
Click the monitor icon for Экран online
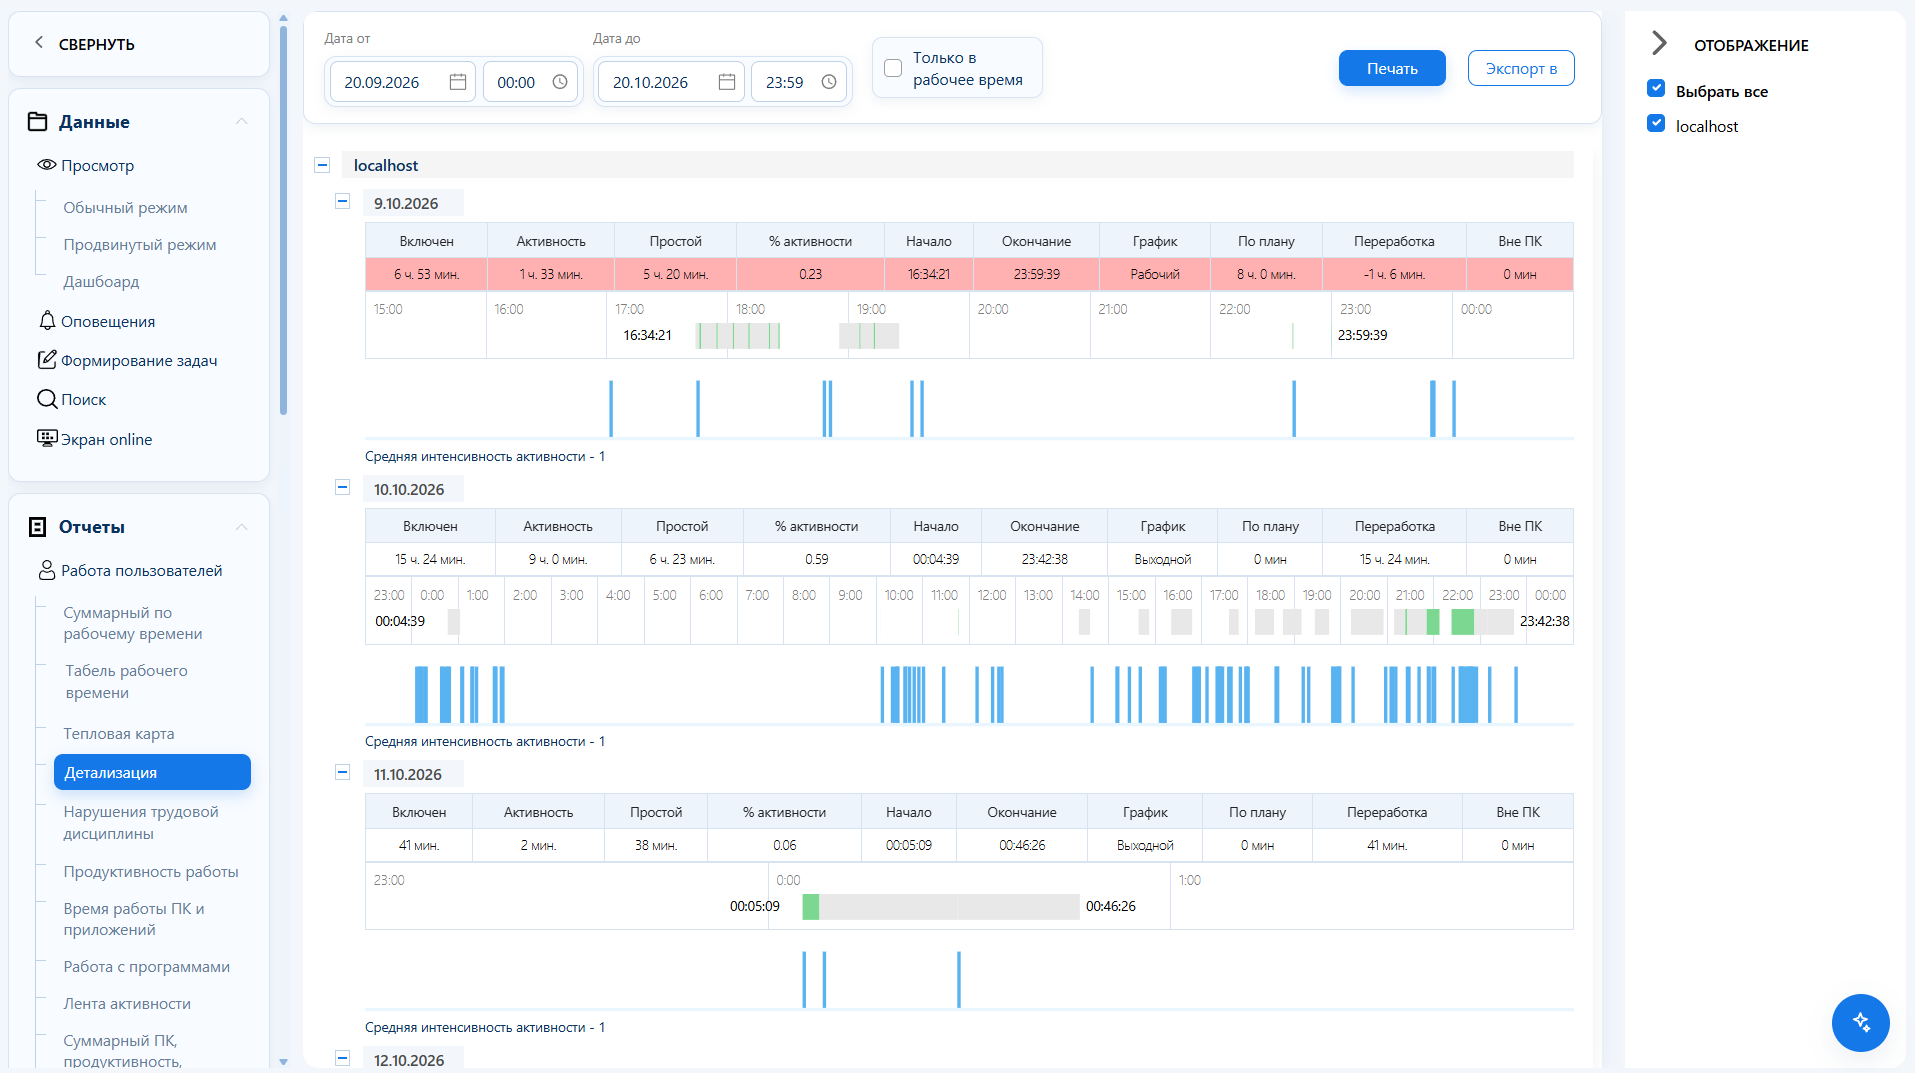[x=47, y=438]
